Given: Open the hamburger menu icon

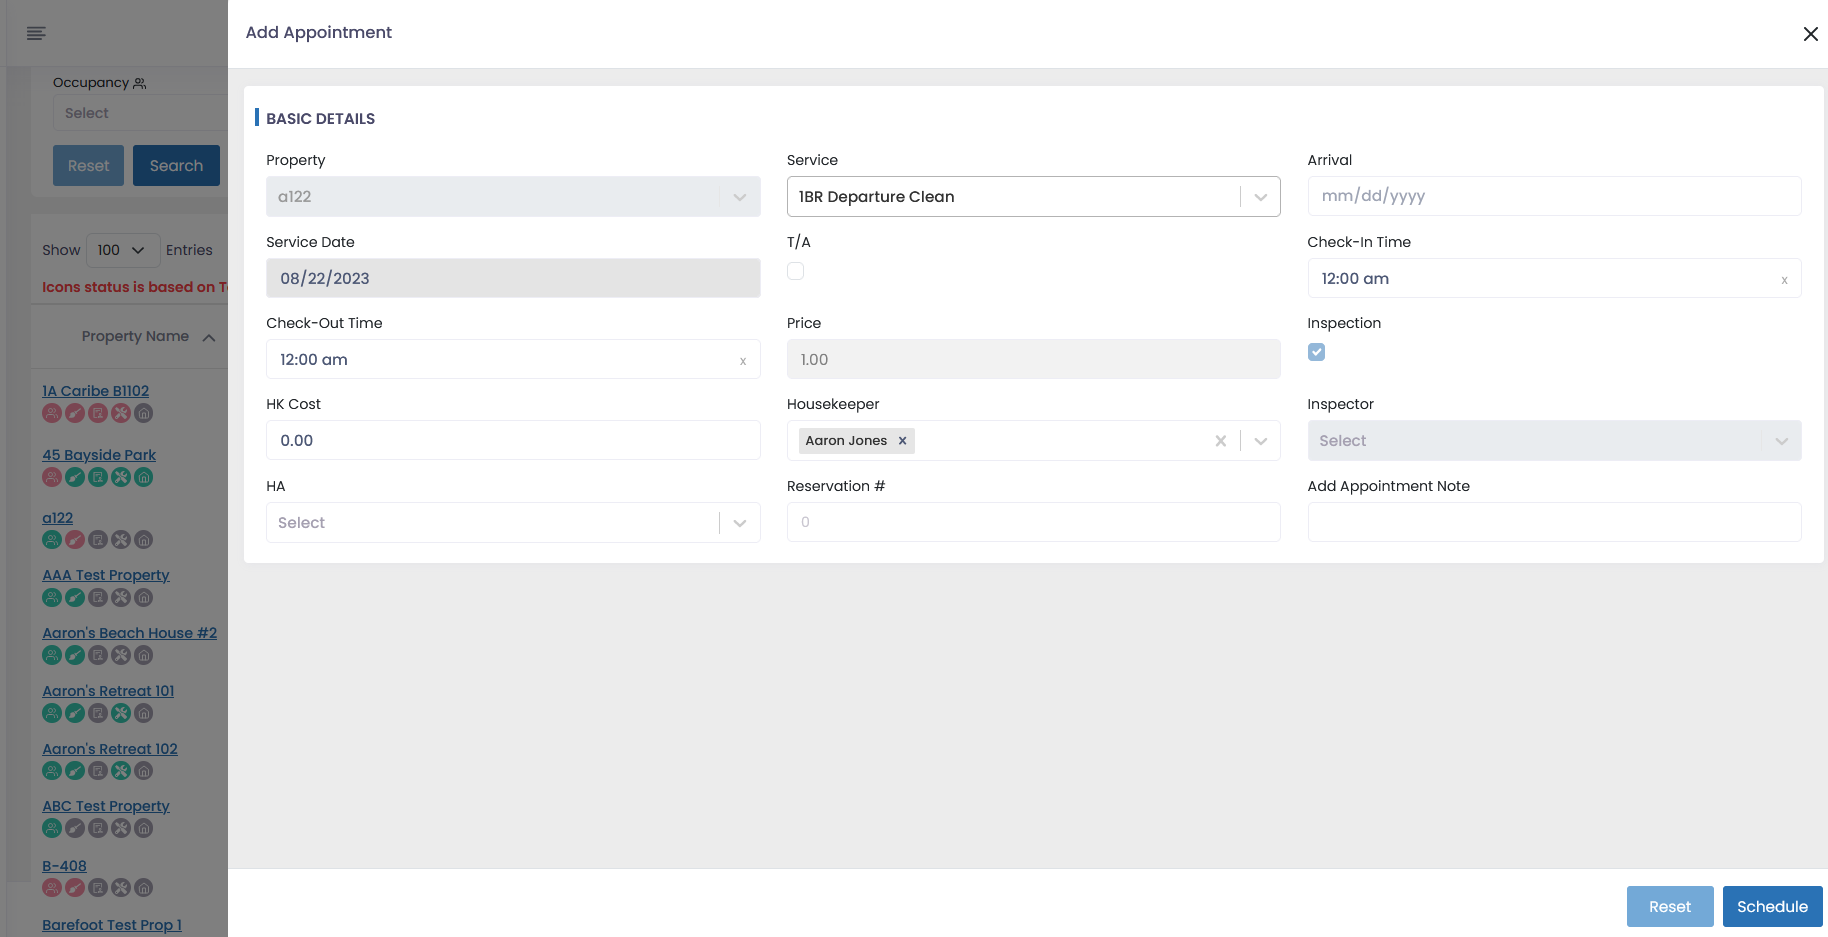Looking at the screenshot, I should click(36, 34).
